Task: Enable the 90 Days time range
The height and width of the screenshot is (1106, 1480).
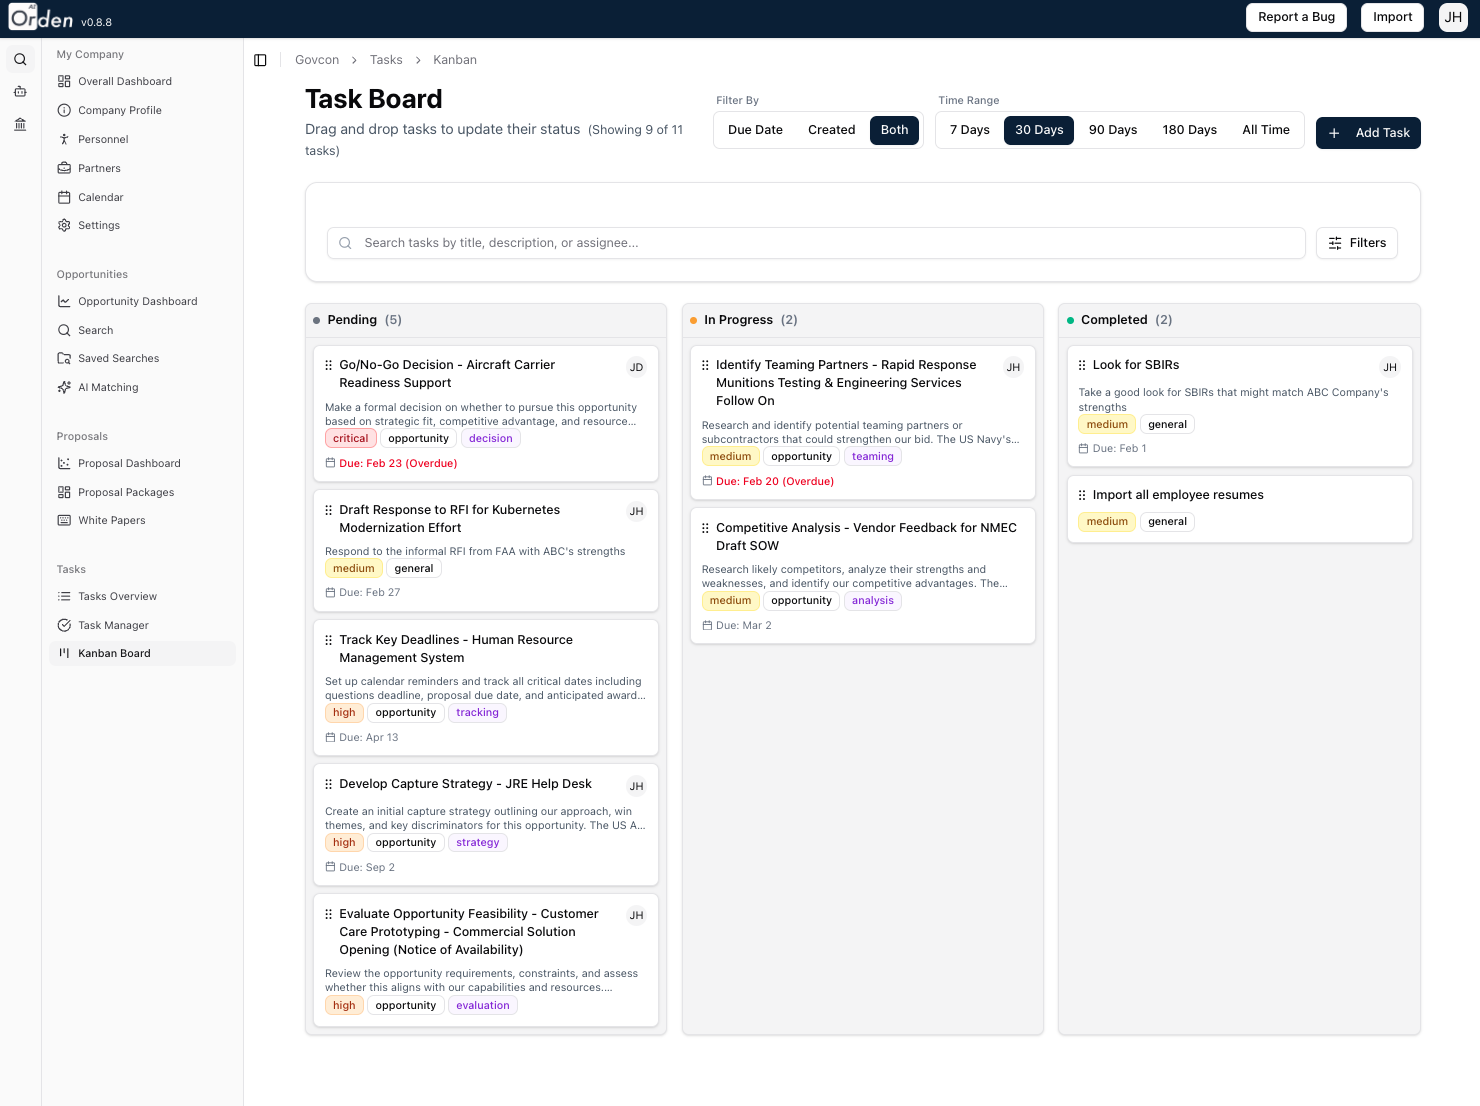Action: pos(1112,130)
